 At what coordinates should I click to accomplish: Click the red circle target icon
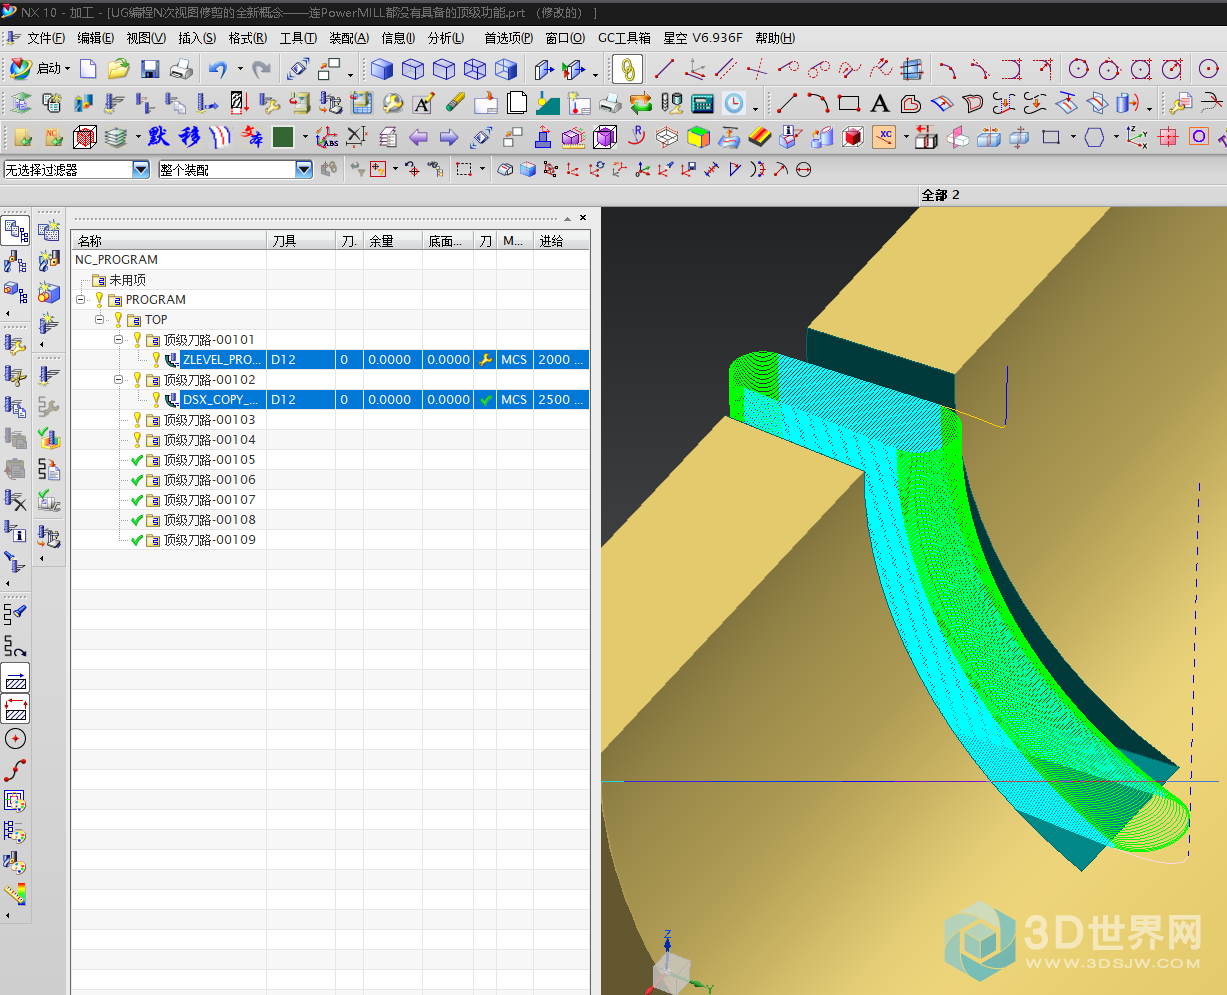[x=15, y=739]
